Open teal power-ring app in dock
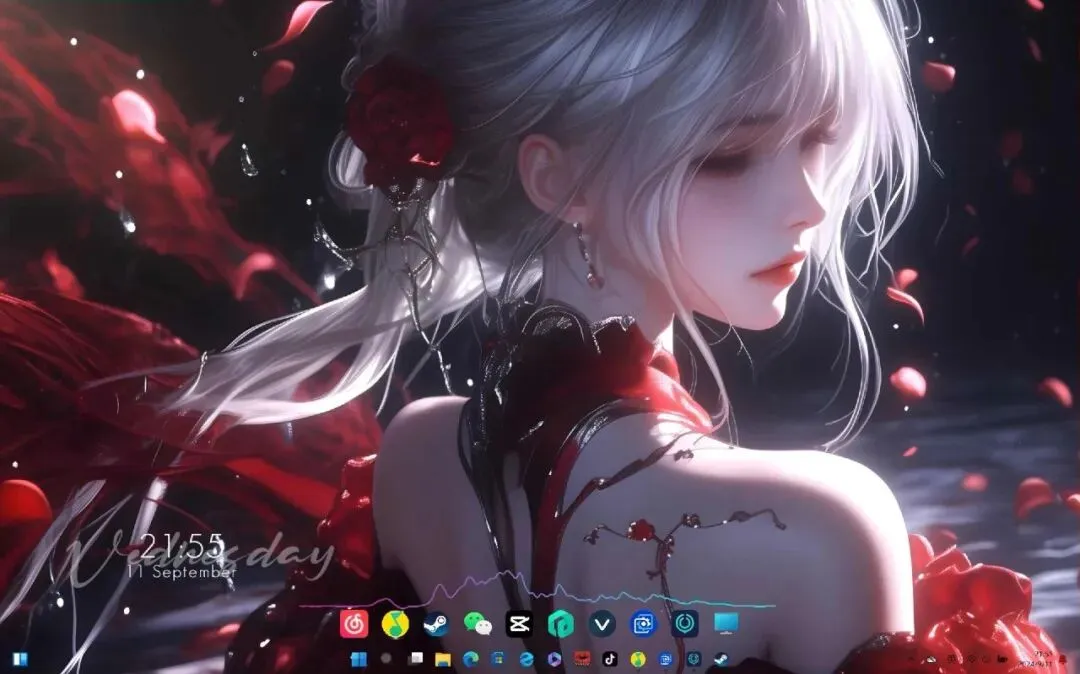The height and width of the screenshot is (674, 1080). [685, 624]
